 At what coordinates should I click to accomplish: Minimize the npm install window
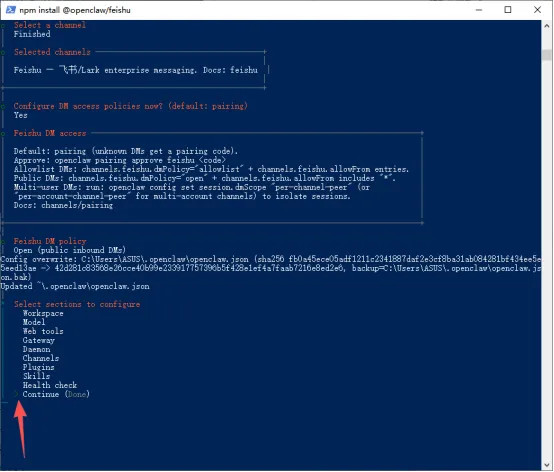[479, 10]
